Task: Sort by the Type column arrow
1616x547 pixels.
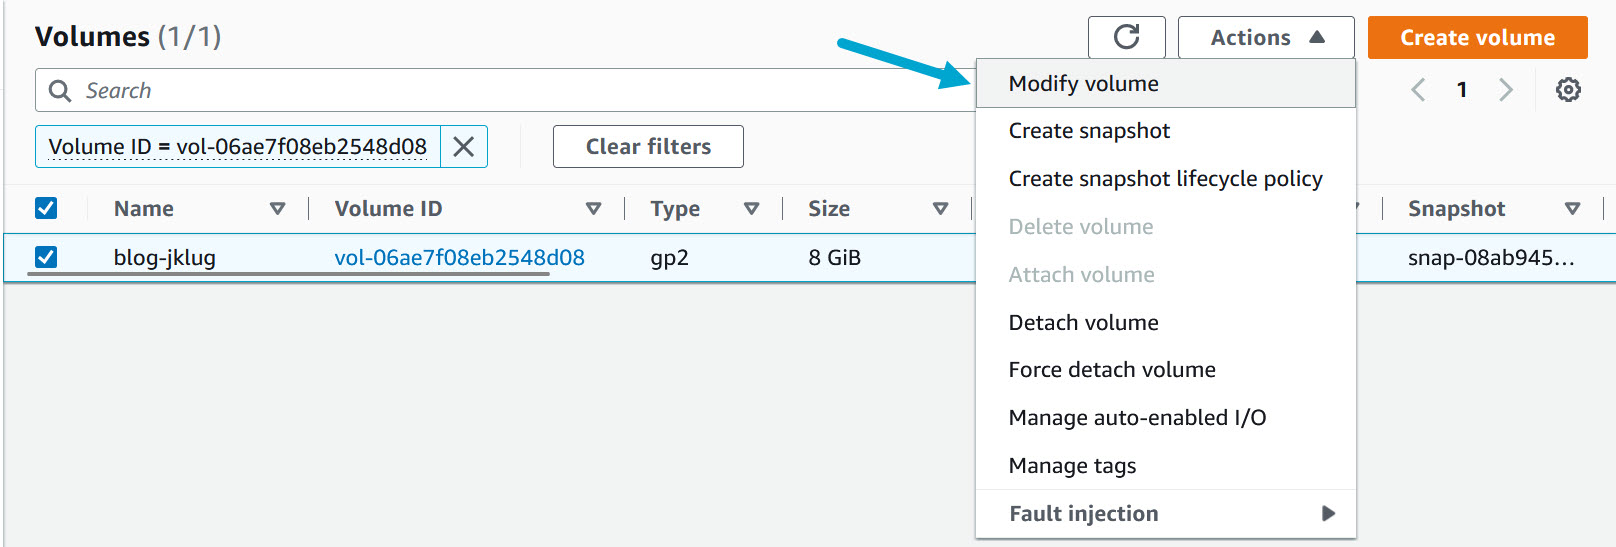Action: click(x=751, y=209)
